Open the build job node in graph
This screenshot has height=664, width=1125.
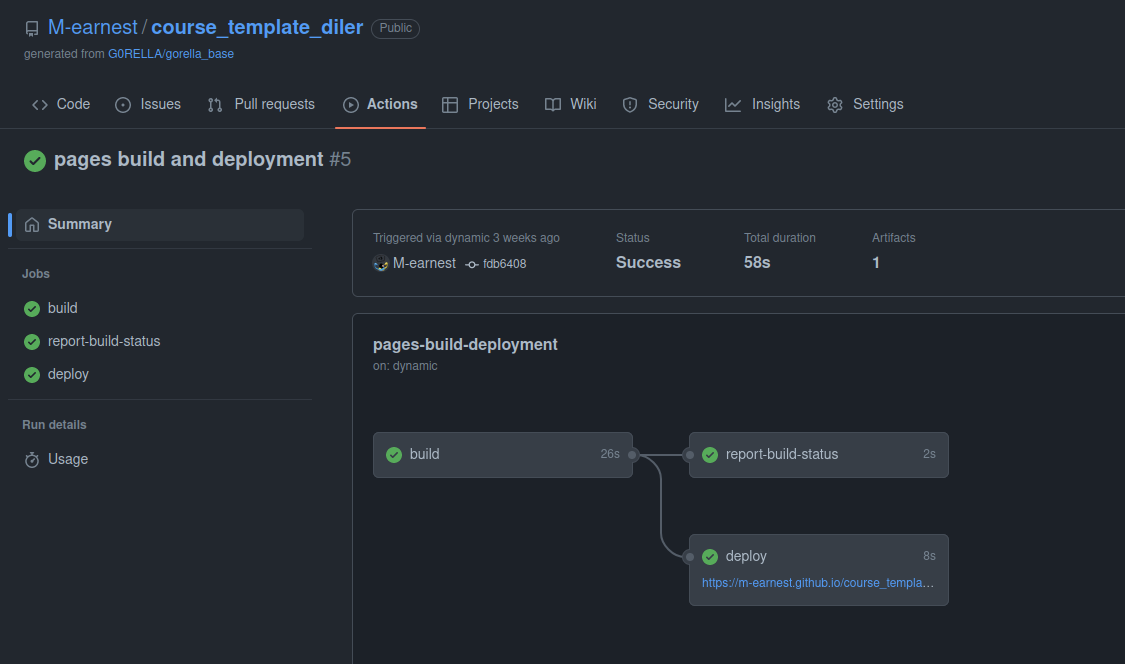pyautogui.click(x=503, y=455)
